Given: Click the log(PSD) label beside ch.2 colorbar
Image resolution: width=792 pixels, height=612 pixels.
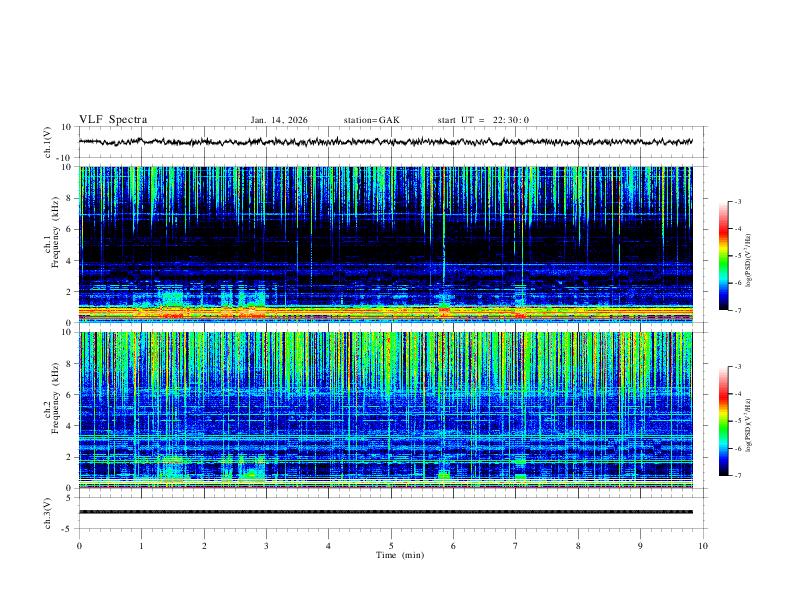Looking at the screenshot, I should [748, 425].
